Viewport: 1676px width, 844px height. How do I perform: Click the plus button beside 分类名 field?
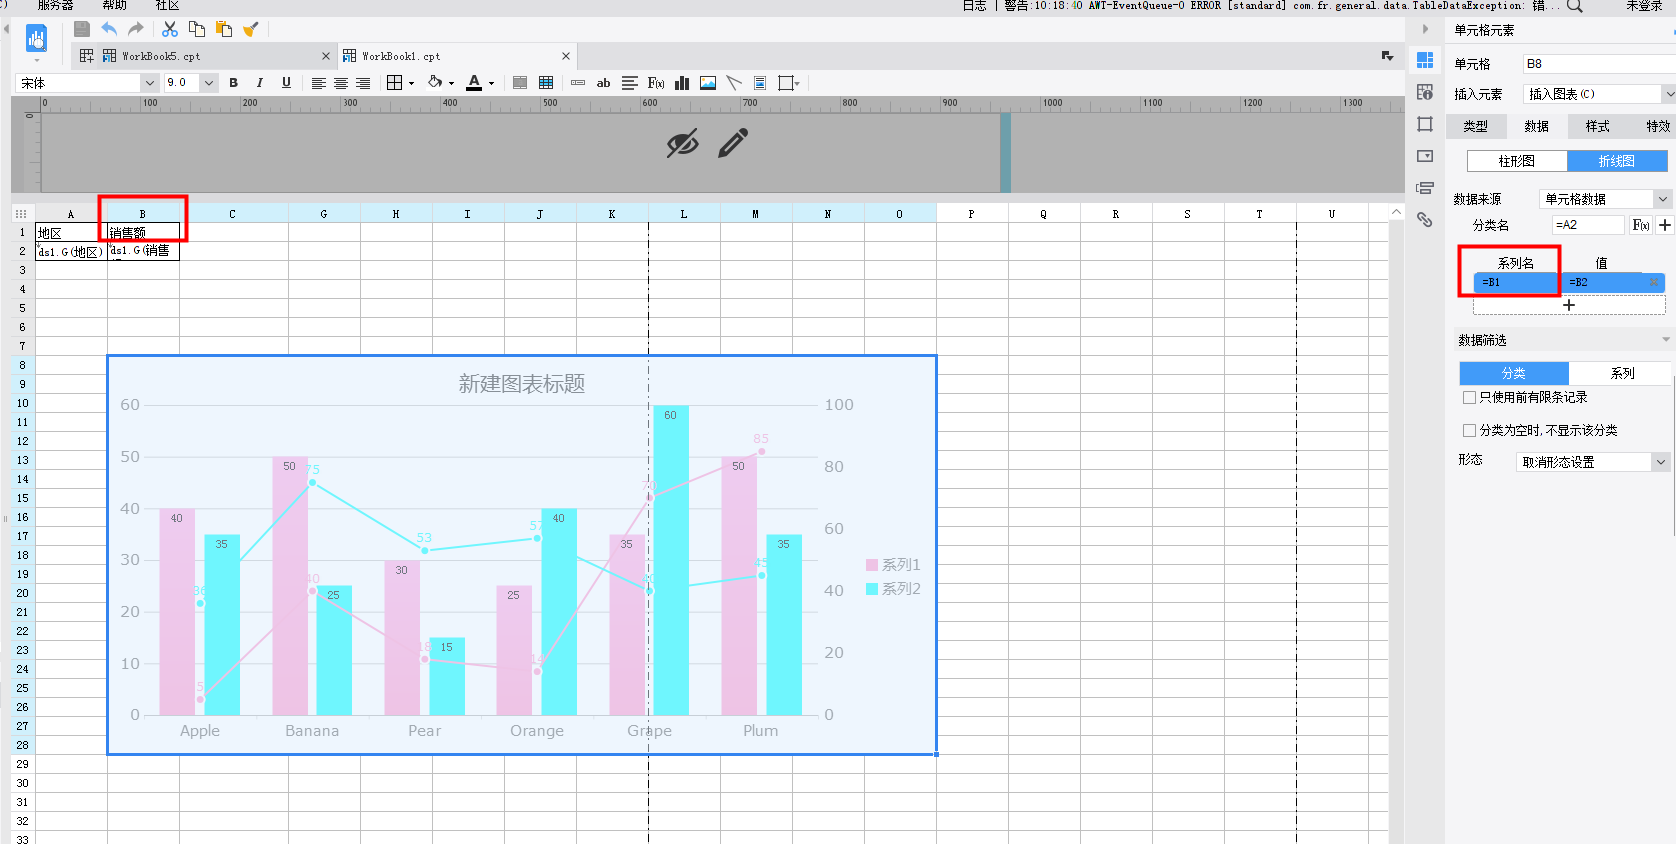(1665, 225)
